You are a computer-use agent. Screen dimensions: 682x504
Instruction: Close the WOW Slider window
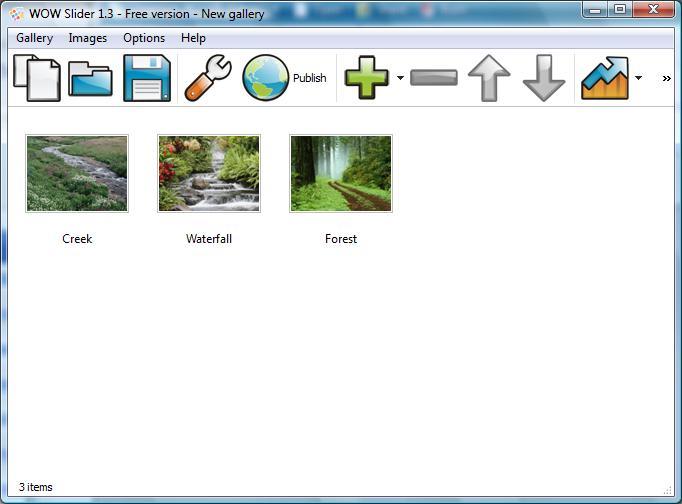(653, 10)
